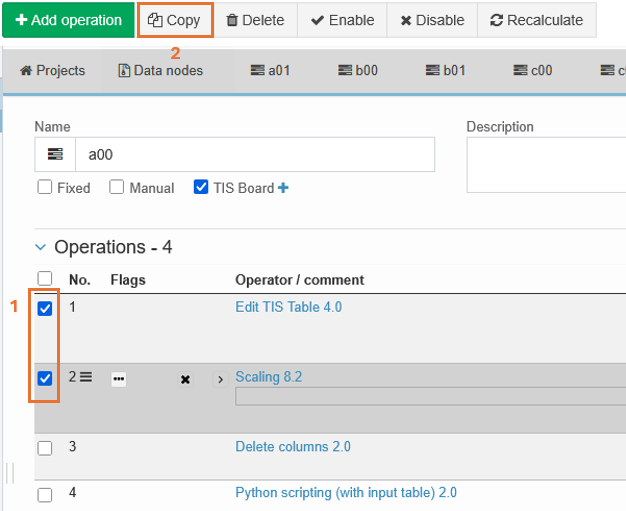Viewport: 626px width, 511px height.
Task: Go to Projects home tab
Action: pos(52,71)
